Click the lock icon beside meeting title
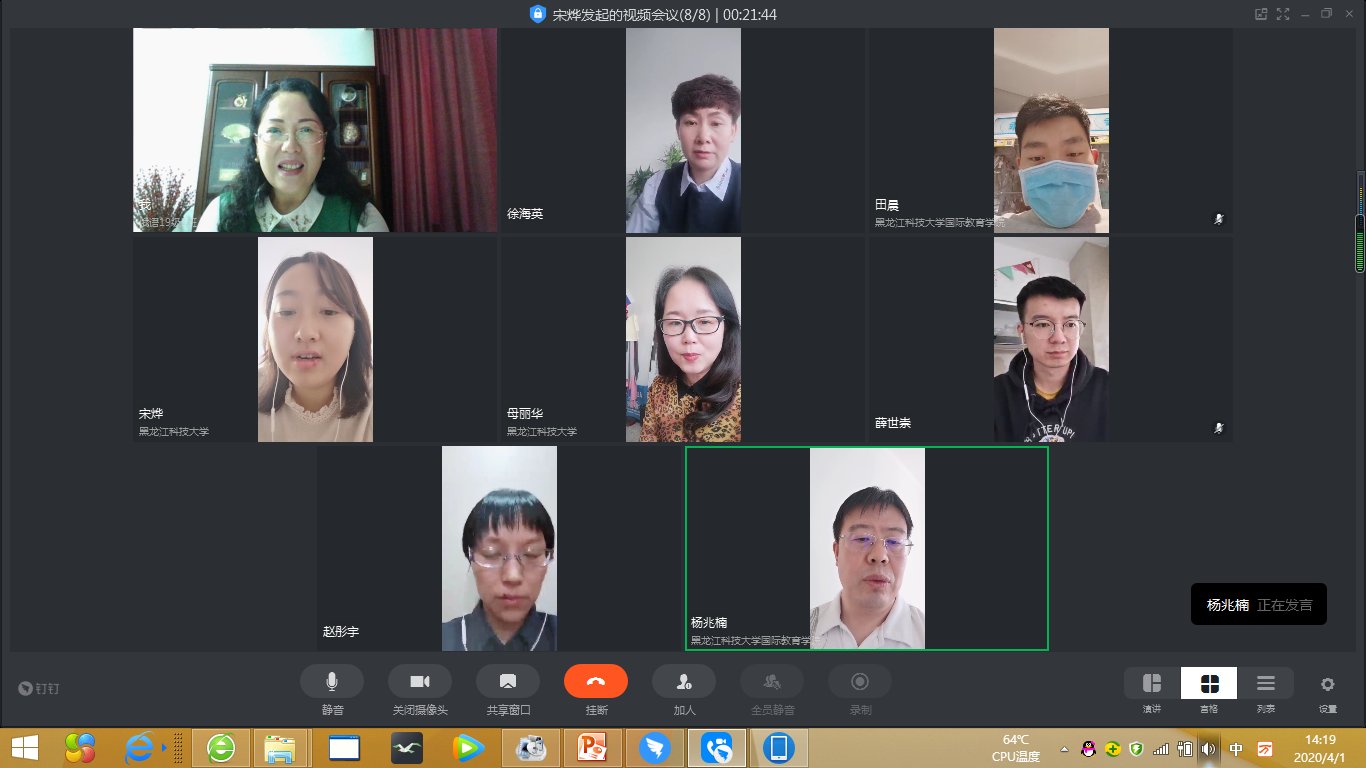Image resolution: width=1366 pixels, height=768 pixels. tap(538, 14)
